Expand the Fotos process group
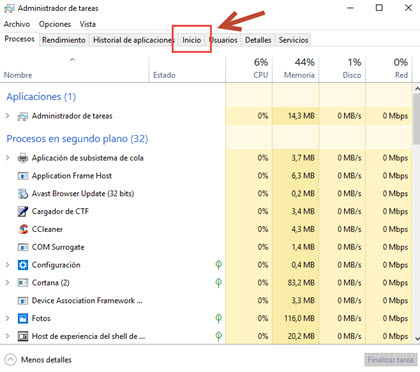Screen dimensions: 420x372 coord(8,318)
